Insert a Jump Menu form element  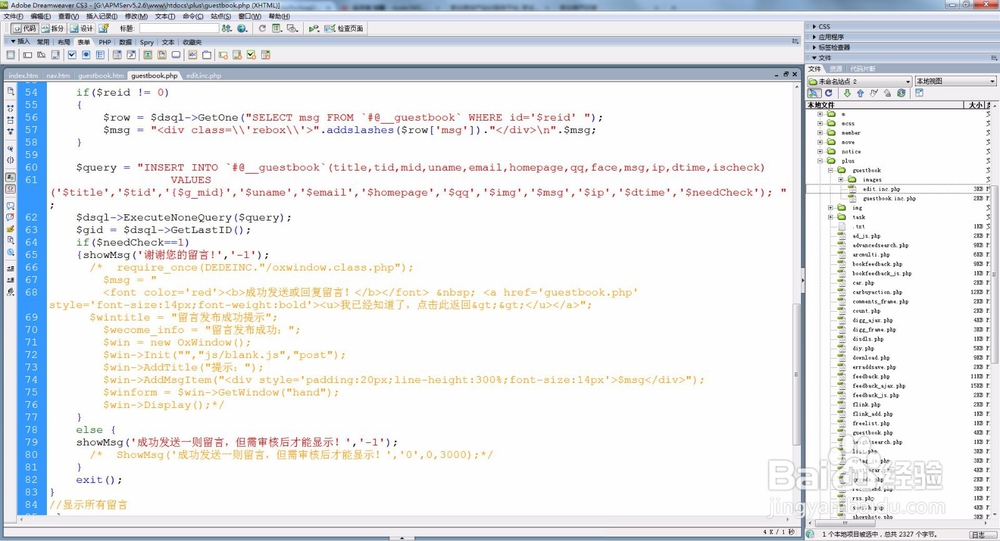pos(131,55)
